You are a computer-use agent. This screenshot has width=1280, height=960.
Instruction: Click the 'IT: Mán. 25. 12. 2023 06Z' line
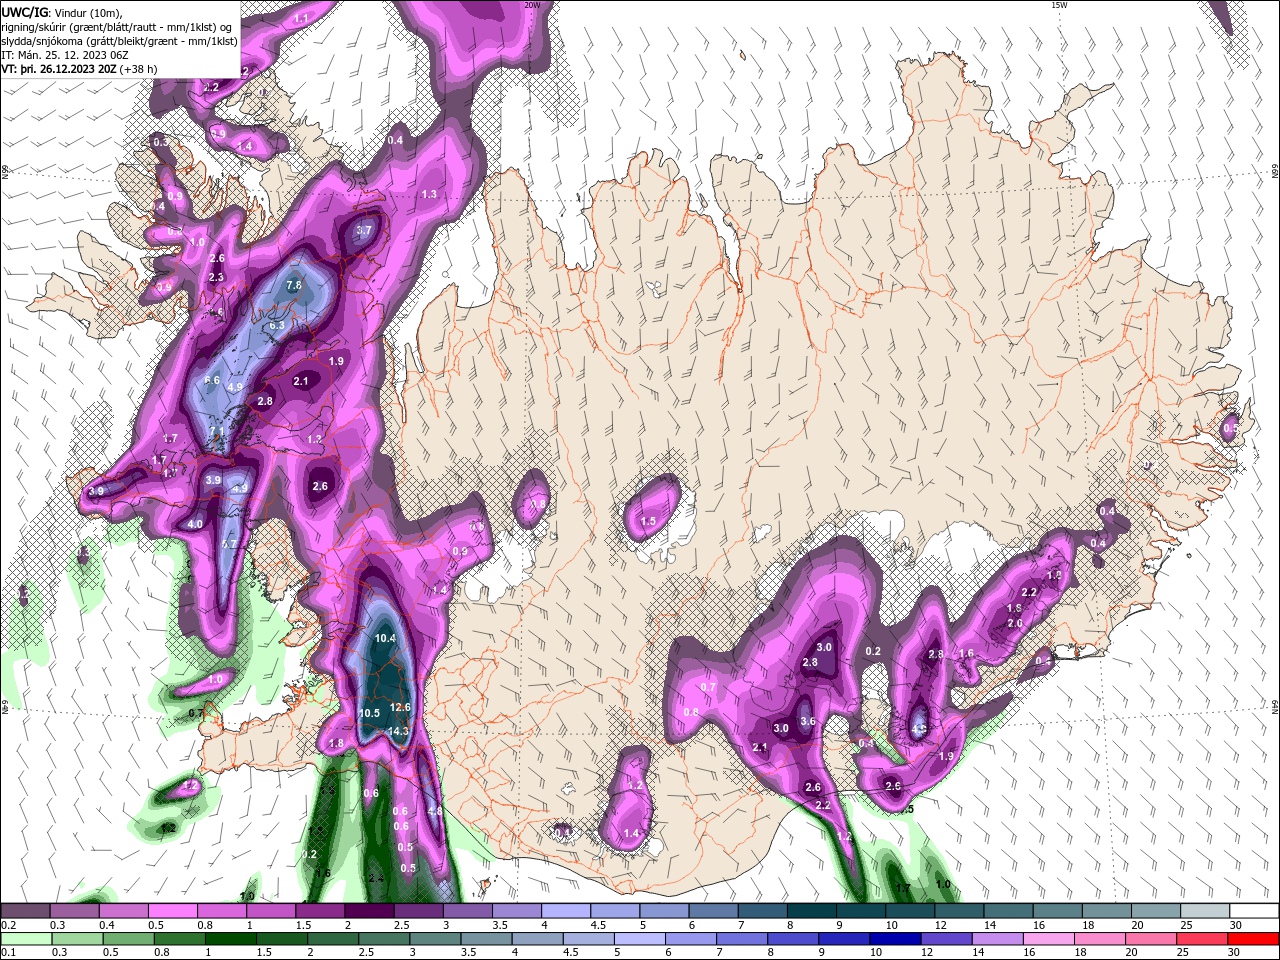click(67, 55)
